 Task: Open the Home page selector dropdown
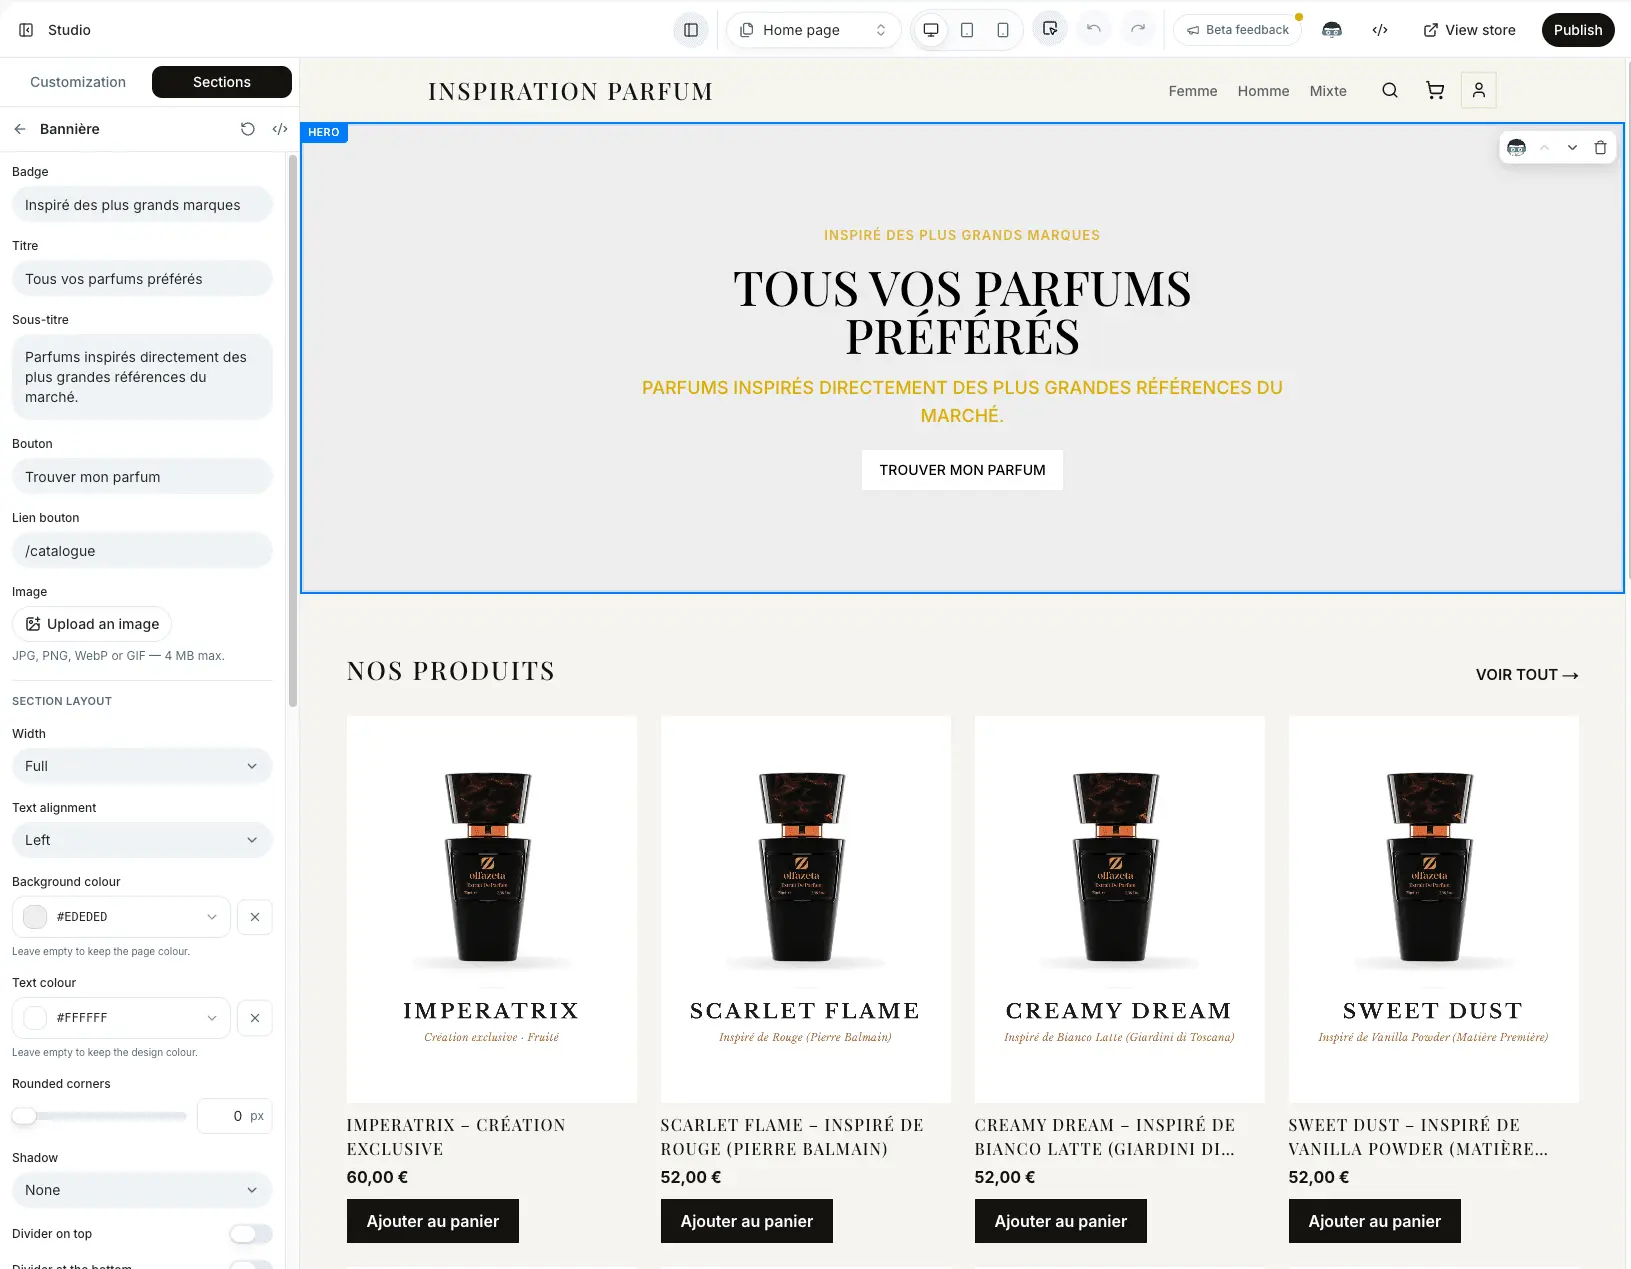point(813,30)
